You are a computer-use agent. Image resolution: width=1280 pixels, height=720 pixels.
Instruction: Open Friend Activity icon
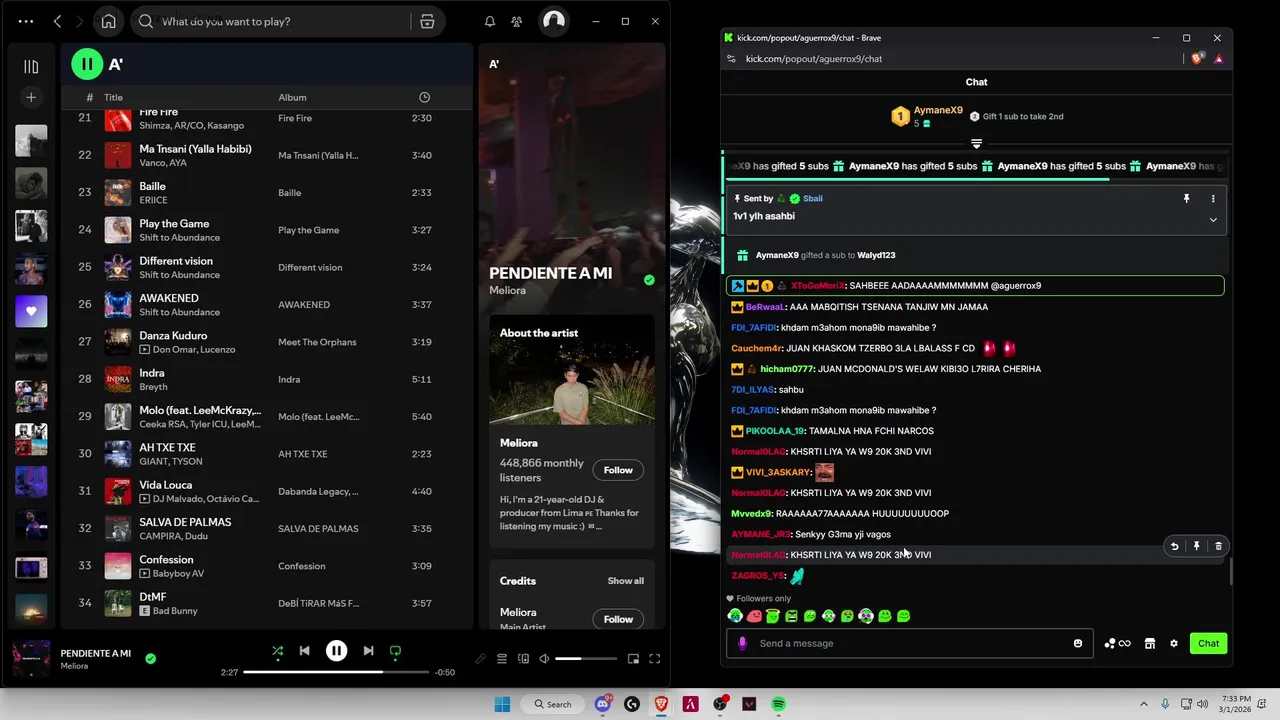[x=516, y=21]
